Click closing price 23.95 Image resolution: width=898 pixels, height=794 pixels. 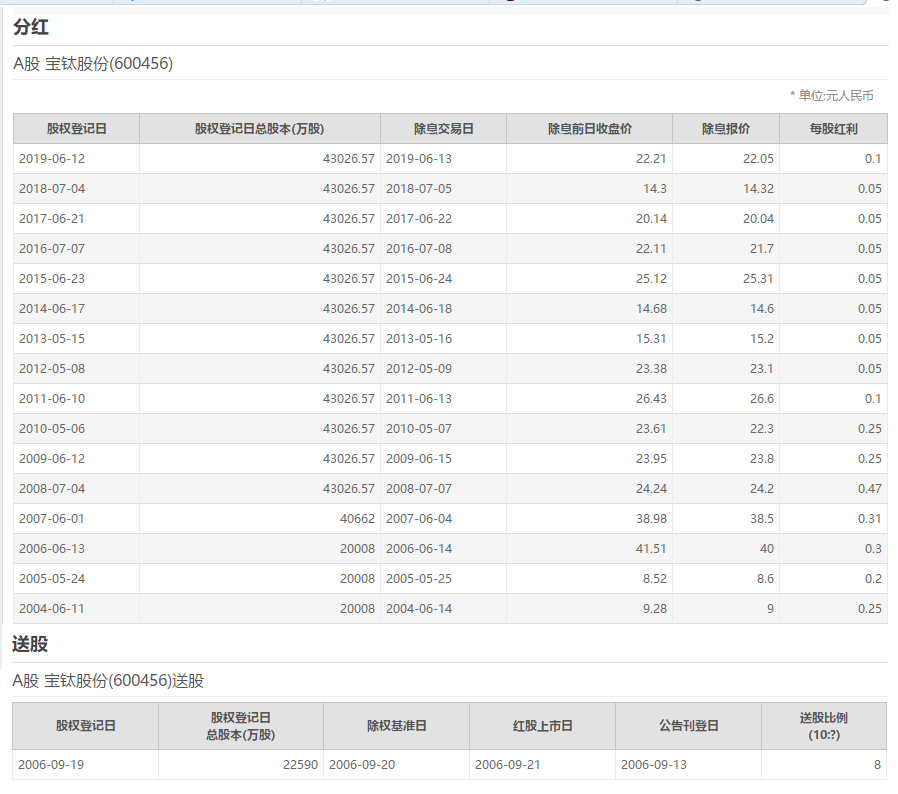(651, 459)
